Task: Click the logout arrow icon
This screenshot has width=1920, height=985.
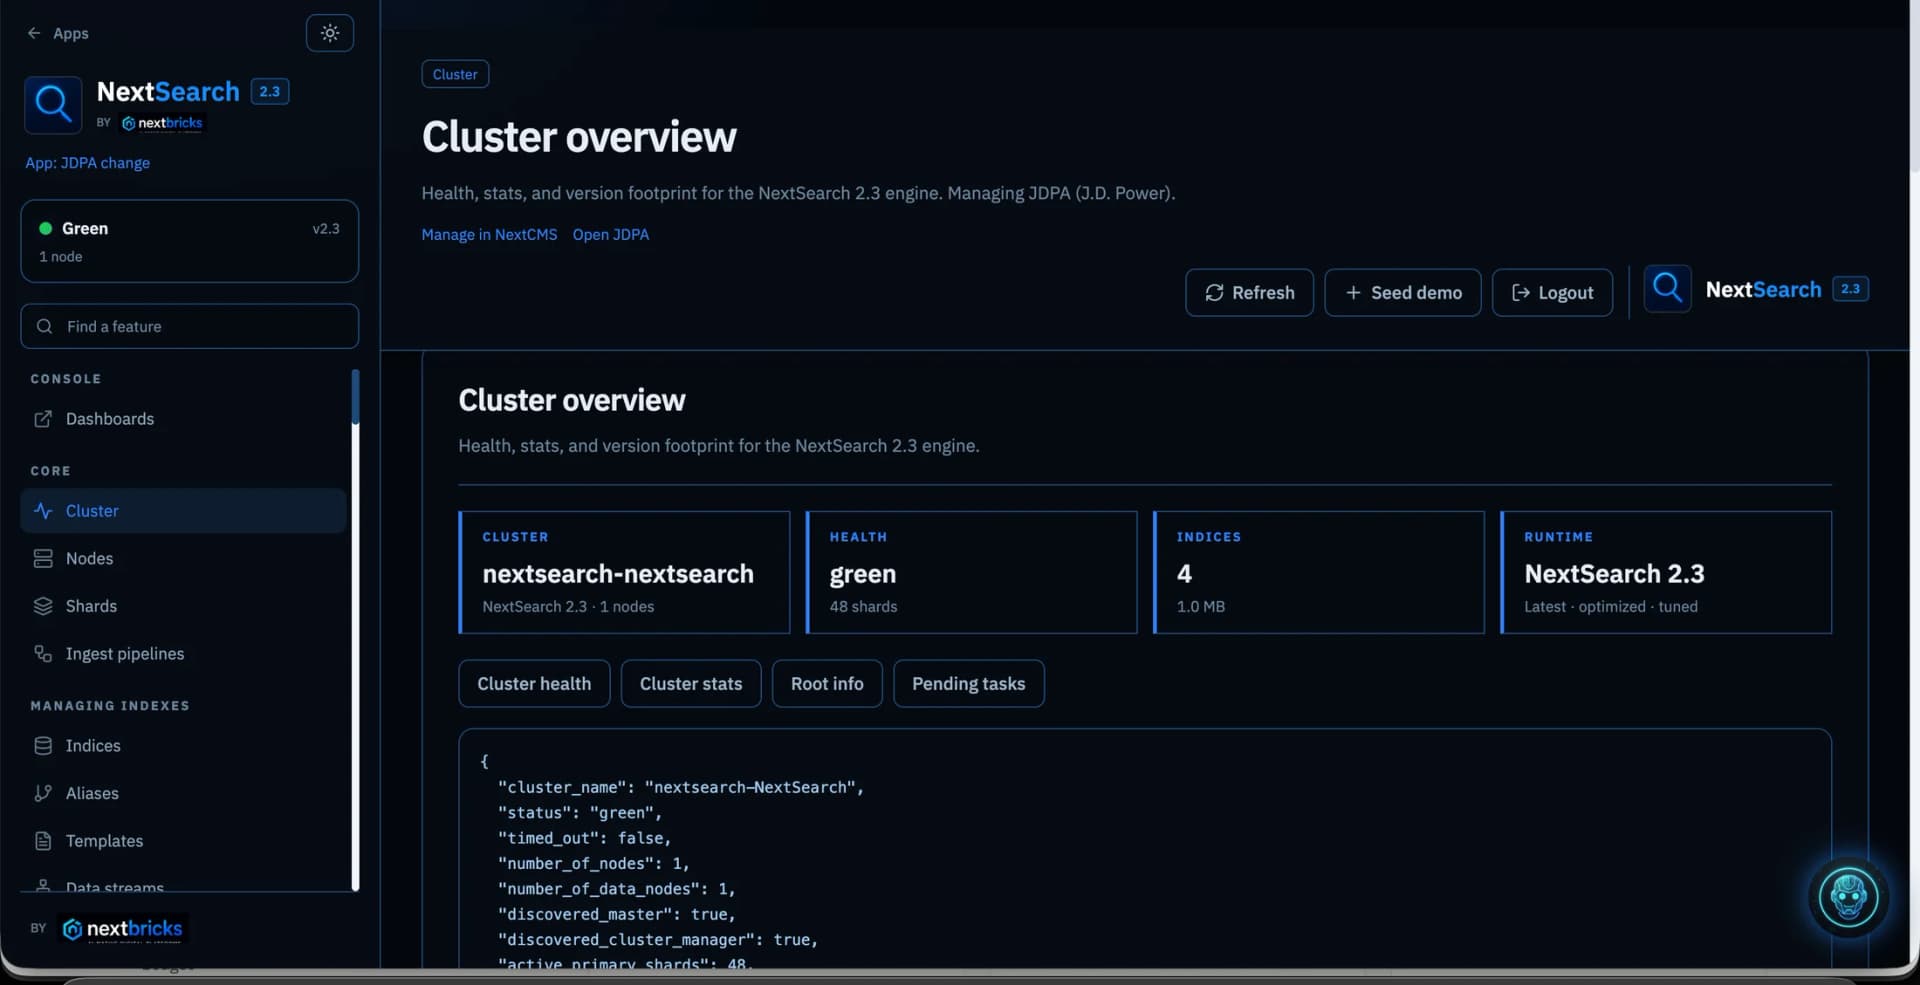Action: [1520, 293]
